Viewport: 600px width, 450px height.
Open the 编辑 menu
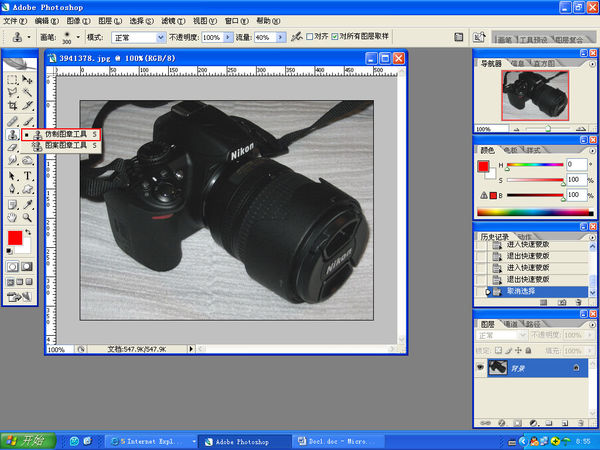[47, 21]
